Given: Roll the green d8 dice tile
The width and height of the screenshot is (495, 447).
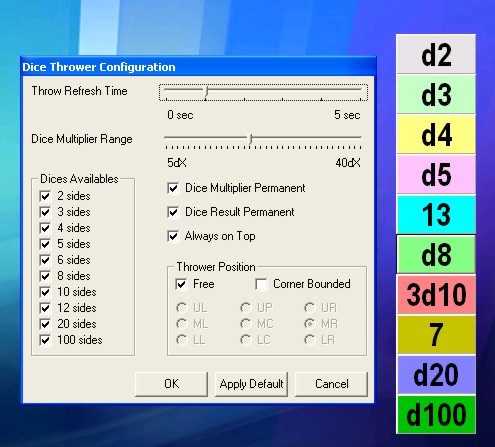Looking at the screenshot, I should [x=436, y=254].
